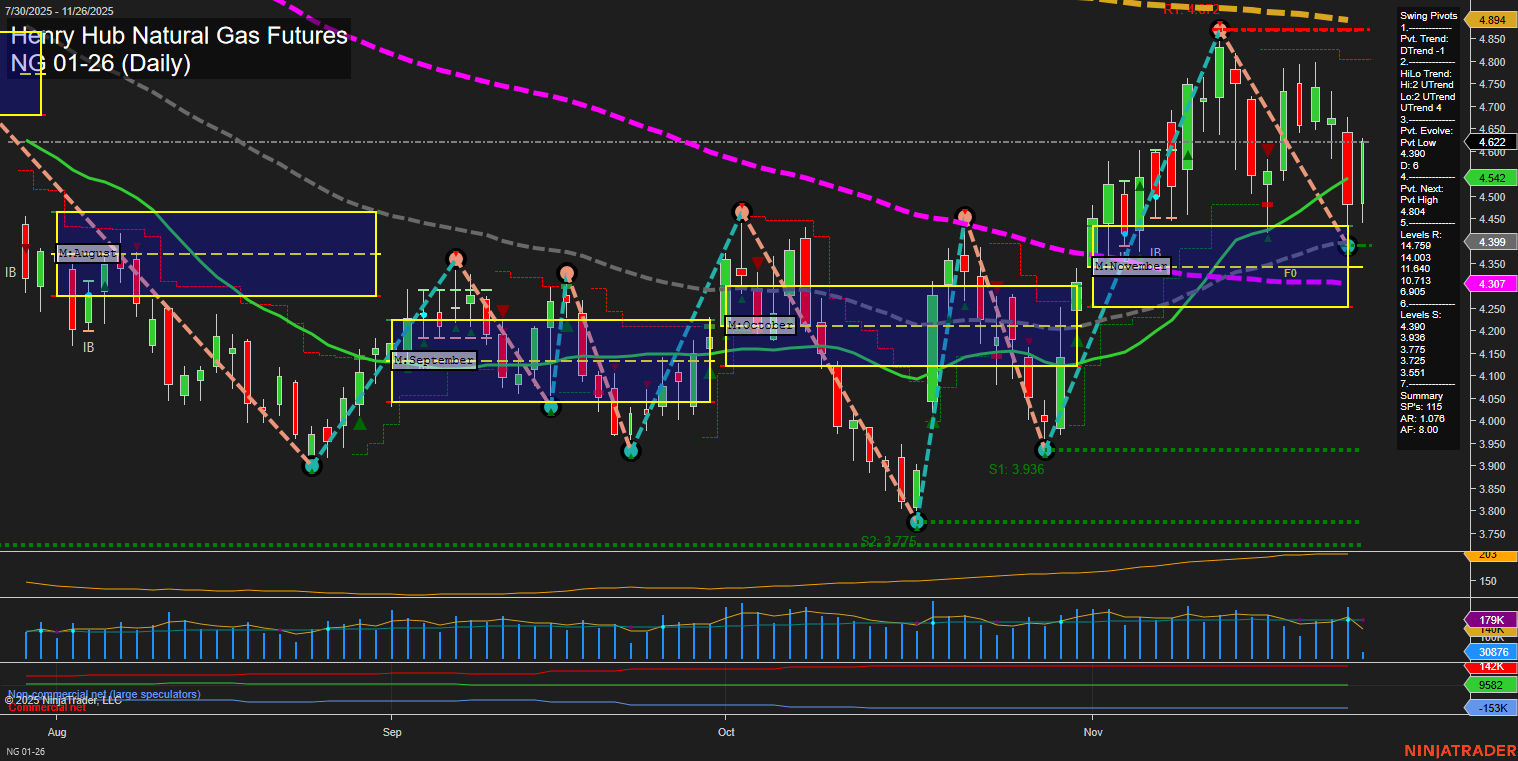Click the SP's: 115 summary line
The height and width of the screenshot is (761, 1518).
(1419, 407)
